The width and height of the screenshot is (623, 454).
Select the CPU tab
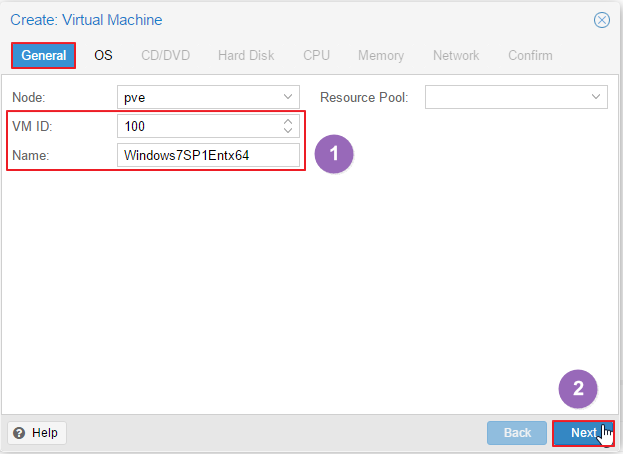point(316,55)
